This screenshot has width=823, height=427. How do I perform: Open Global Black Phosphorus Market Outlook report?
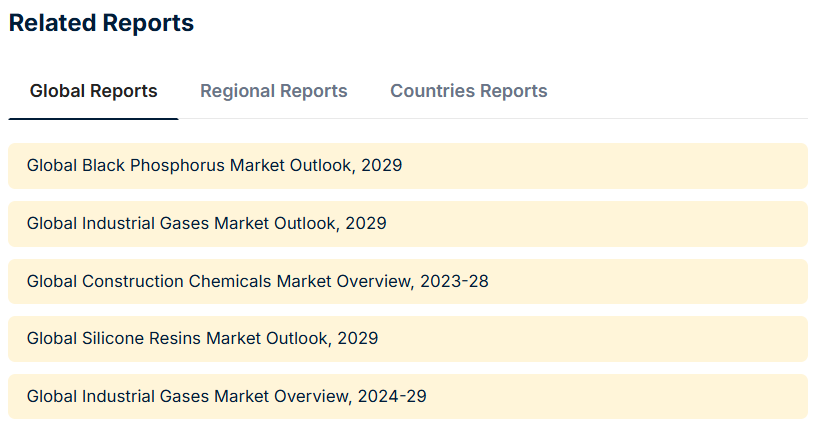pos(214,165)
